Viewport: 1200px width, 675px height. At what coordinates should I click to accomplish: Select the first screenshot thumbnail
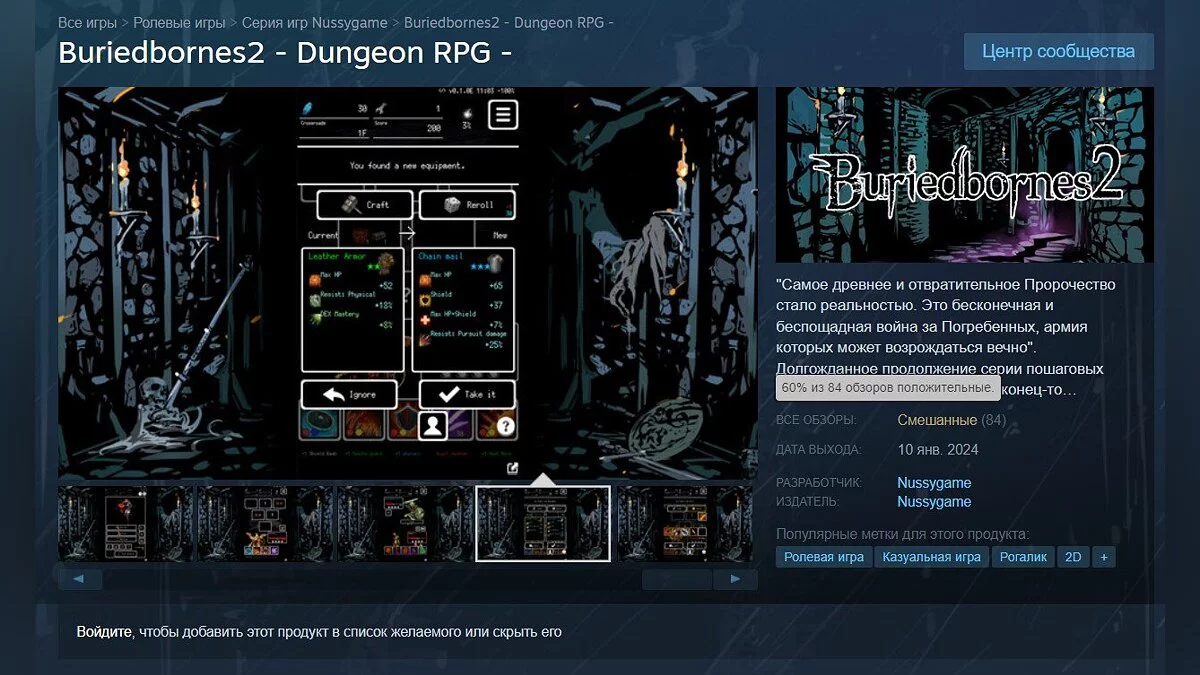[126, 523]
